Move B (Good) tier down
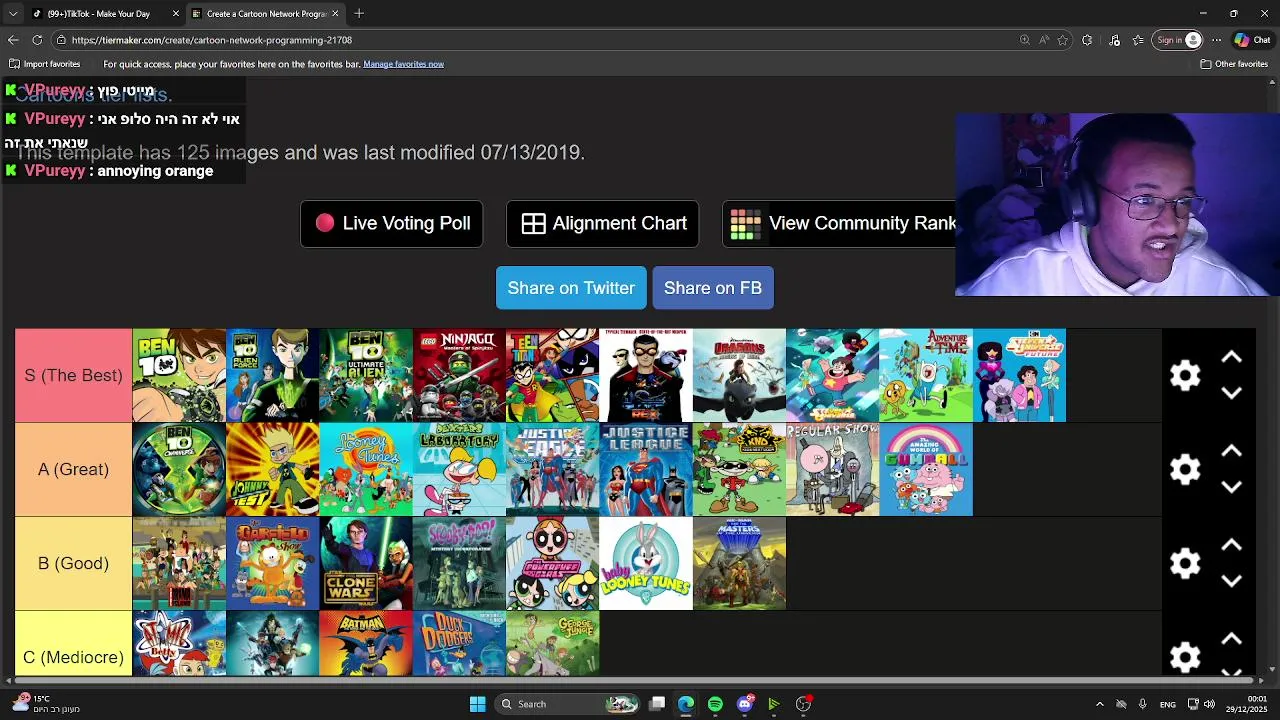1280x720 pixels. (x=1232, y=581)
